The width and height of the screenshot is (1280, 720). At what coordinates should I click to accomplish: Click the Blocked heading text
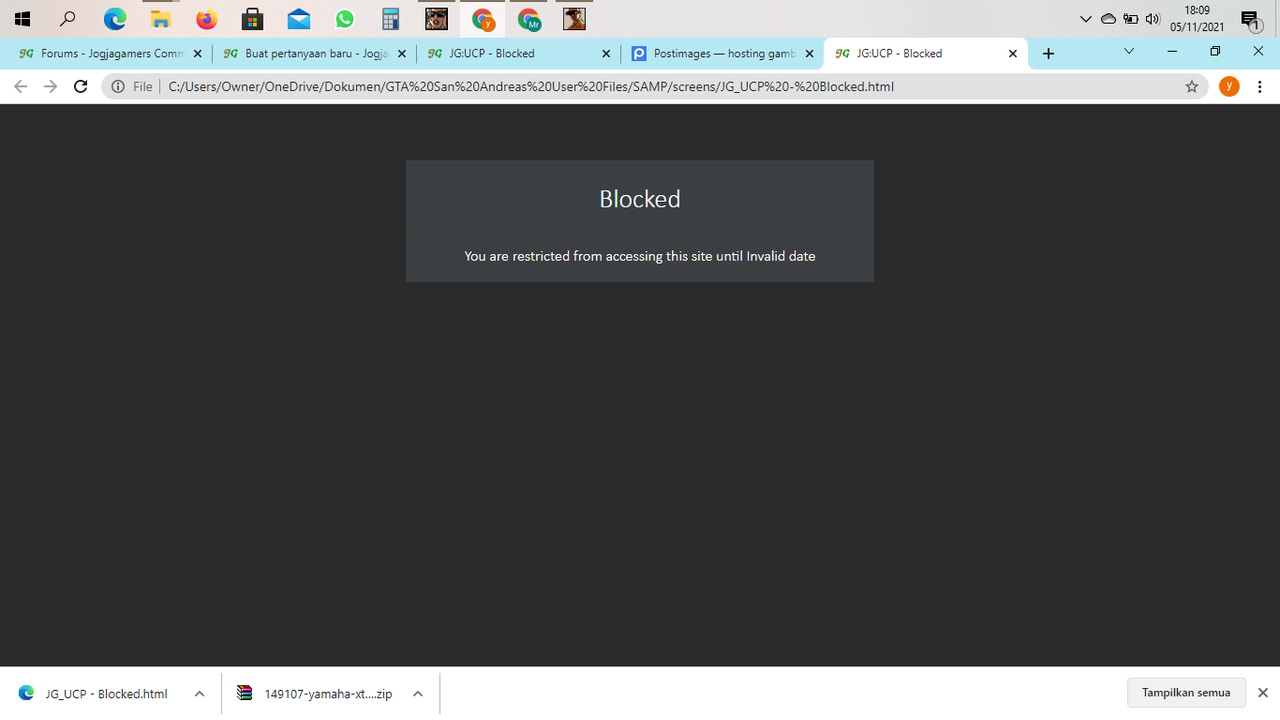[640, 199]
